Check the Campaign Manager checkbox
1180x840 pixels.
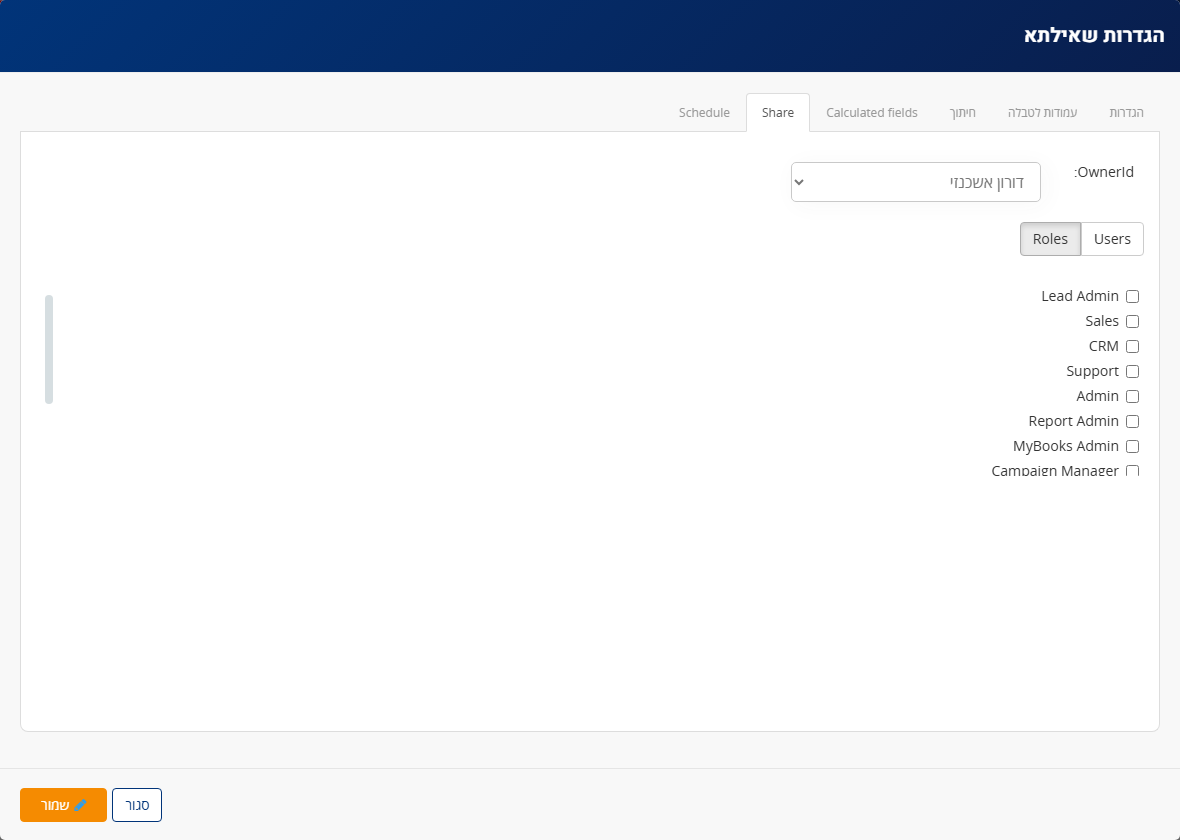(1133, 471)
